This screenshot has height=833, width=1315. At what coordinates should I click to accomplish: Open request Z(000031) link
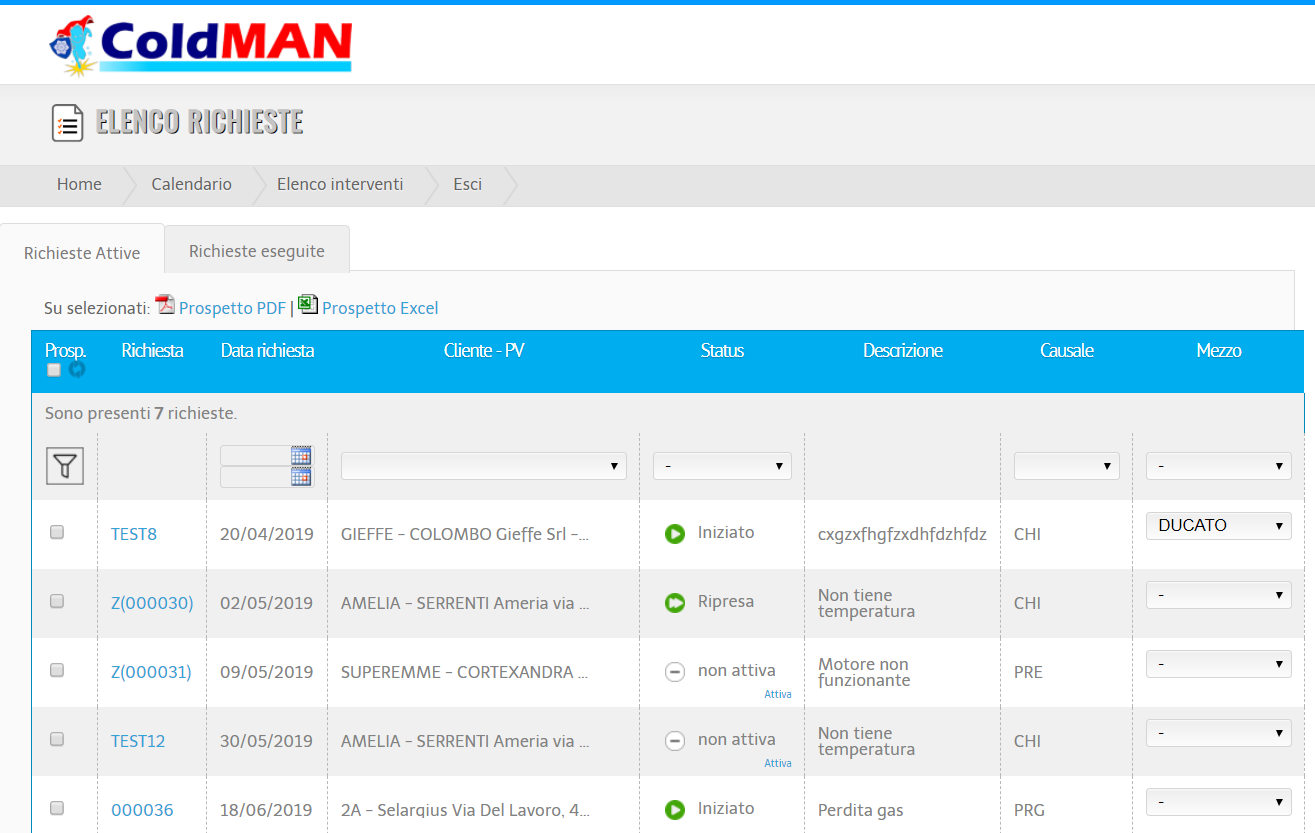pyautogui.click(x=151, y=672)
